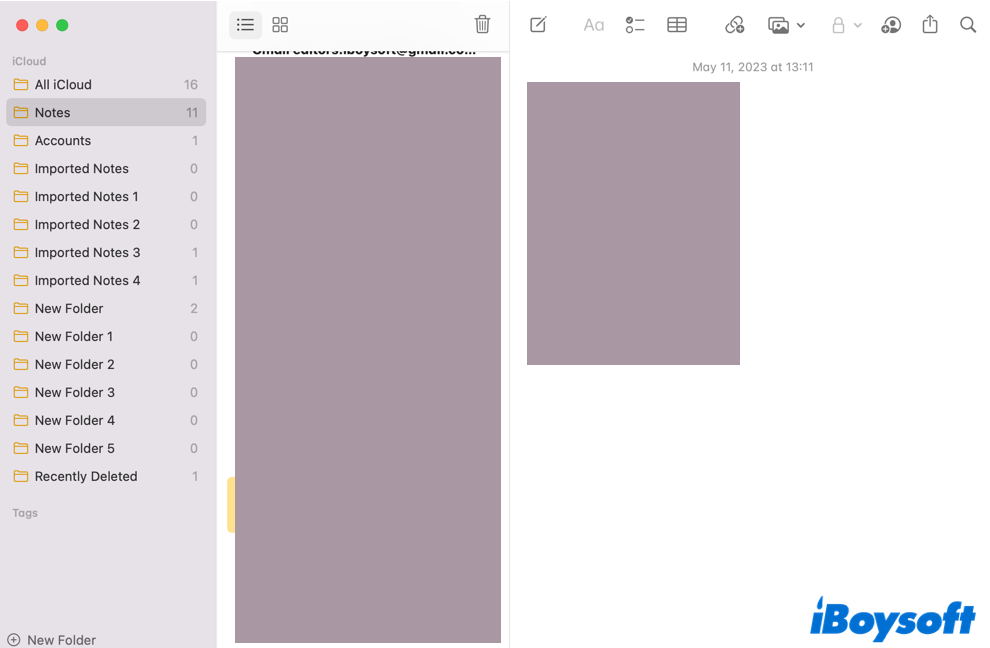Open the Recently Deleted folder
Image resolution: width=990 pixels, height=648 pixels.
tap(86, 477)
